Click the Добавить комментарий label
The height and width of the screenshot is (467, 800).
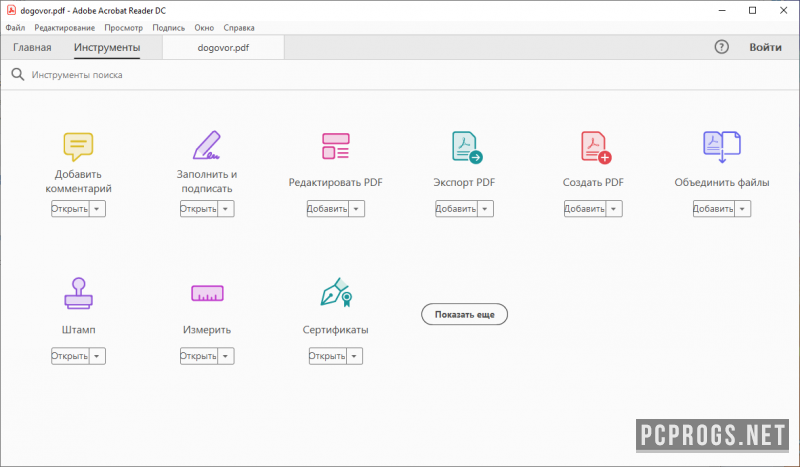[x=78, y=181]
